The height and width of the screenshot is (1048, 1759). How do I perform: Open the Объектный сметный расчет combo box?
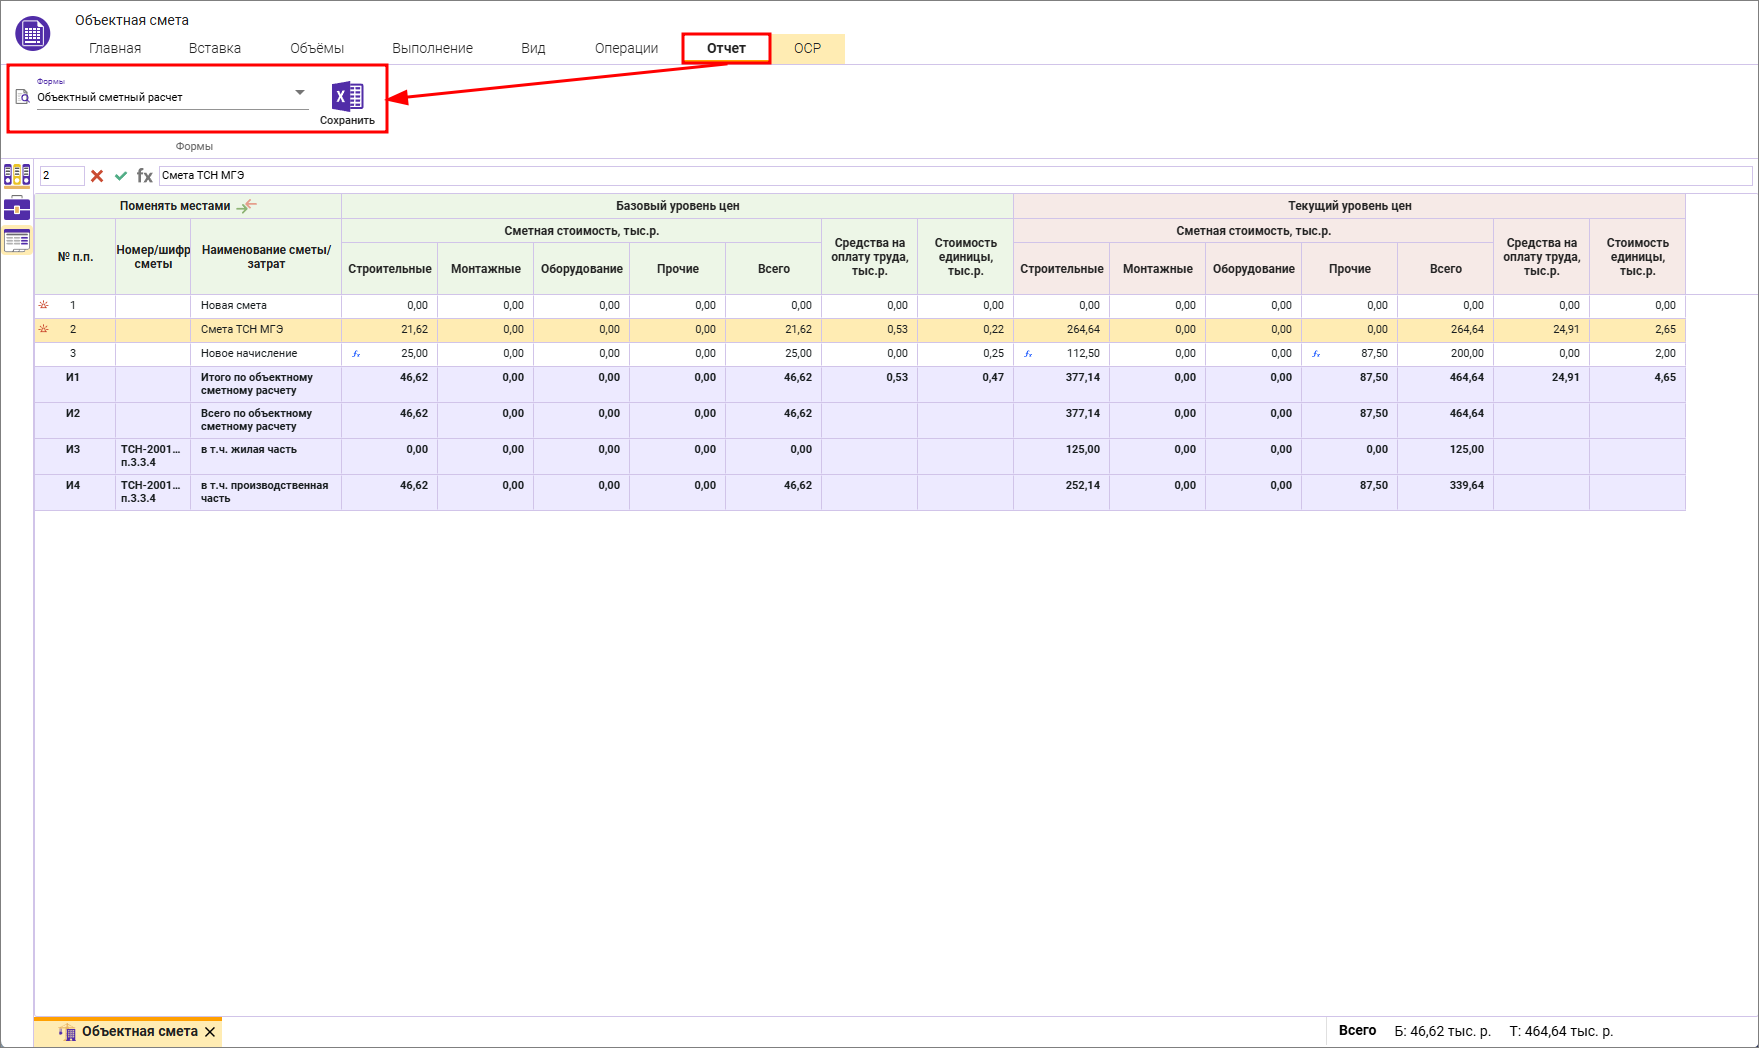160,97
